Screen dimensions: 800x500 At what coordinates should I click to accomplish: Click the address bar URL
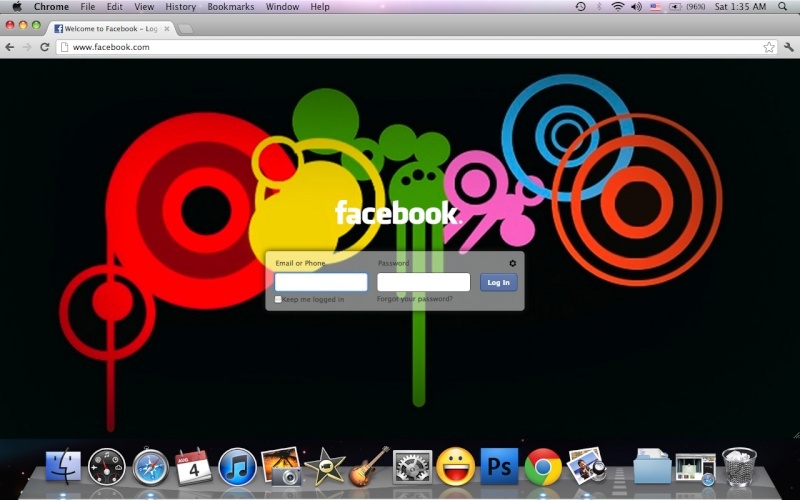click(x=111, y=47)
